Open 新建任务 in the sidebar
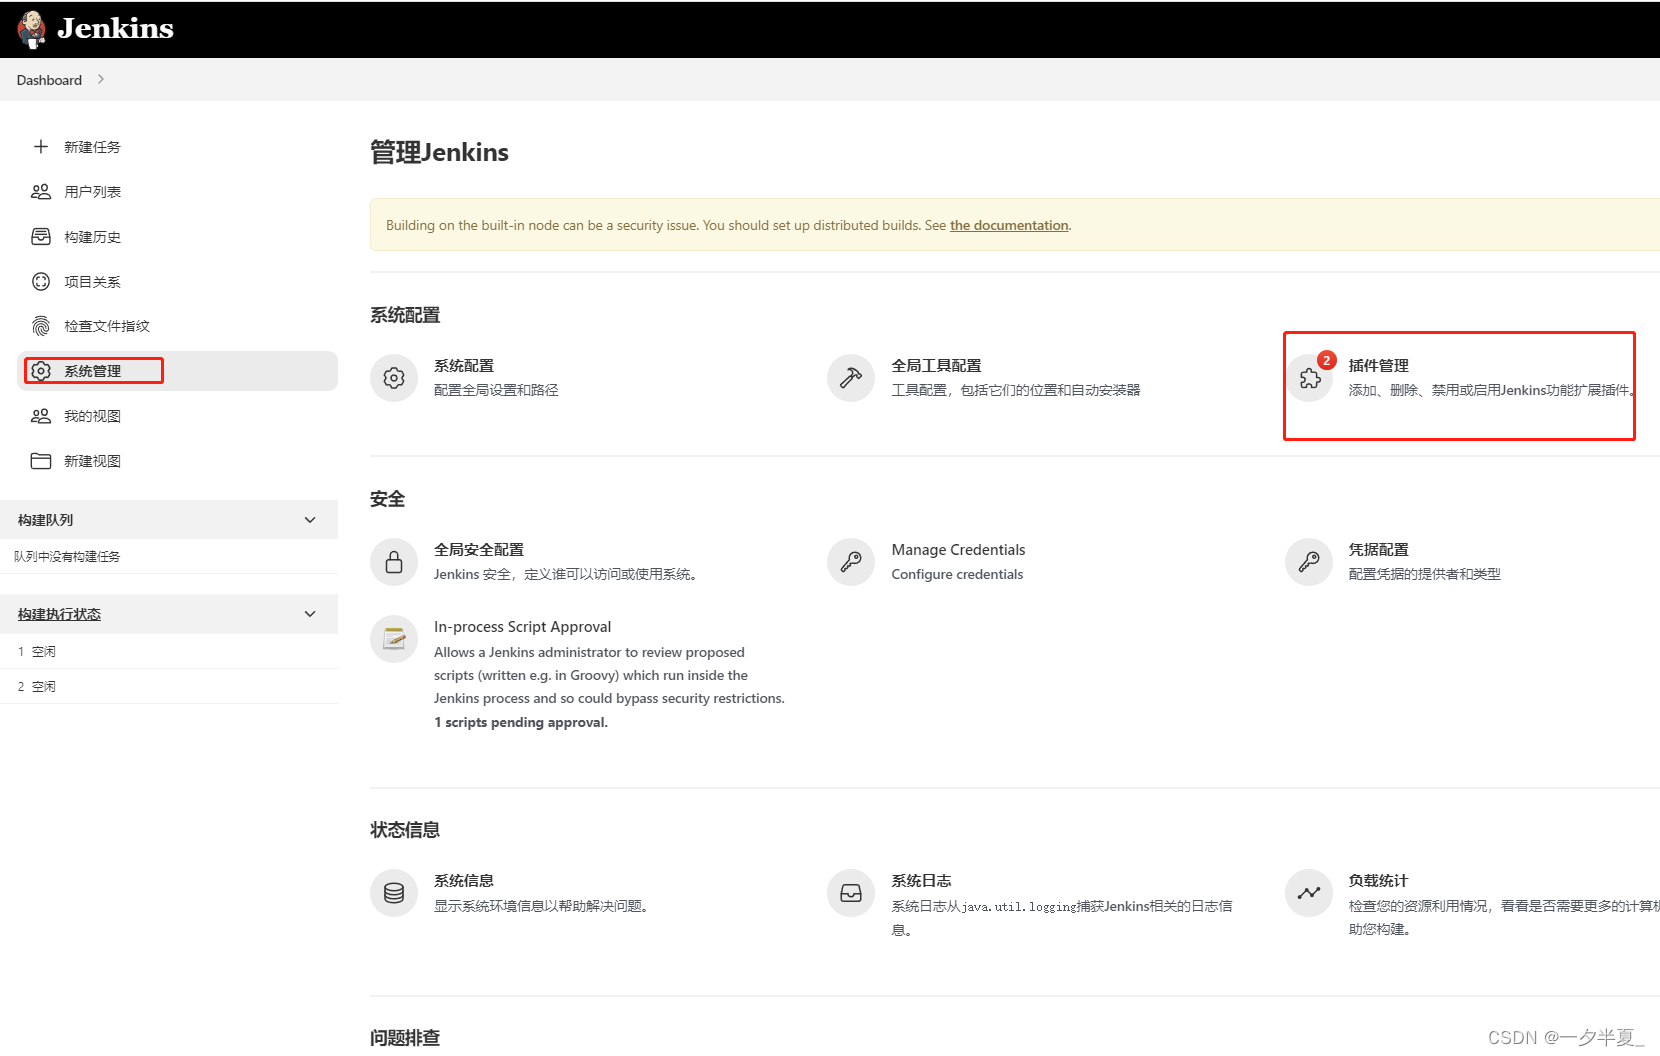 (92, 147)
